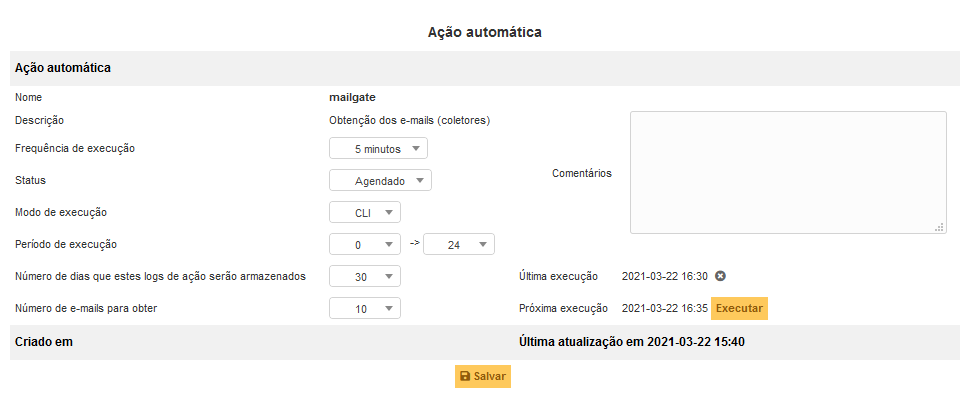This screenshot has width=975, height=411.
Task: Click the Última atualização footer text
Action: click(x=632, y=342)
